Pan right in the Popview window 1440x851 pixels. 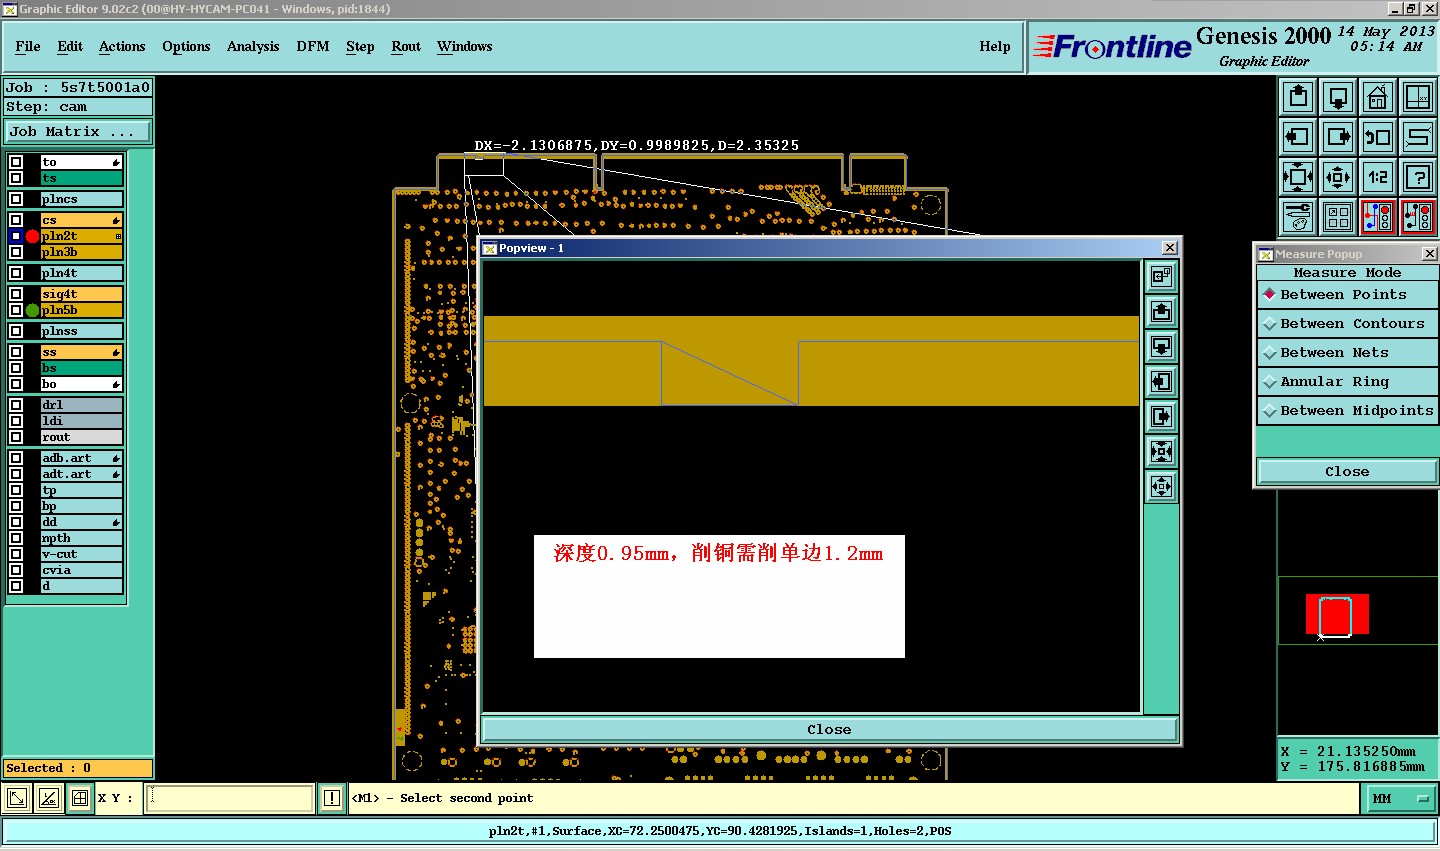point(1161,417)
